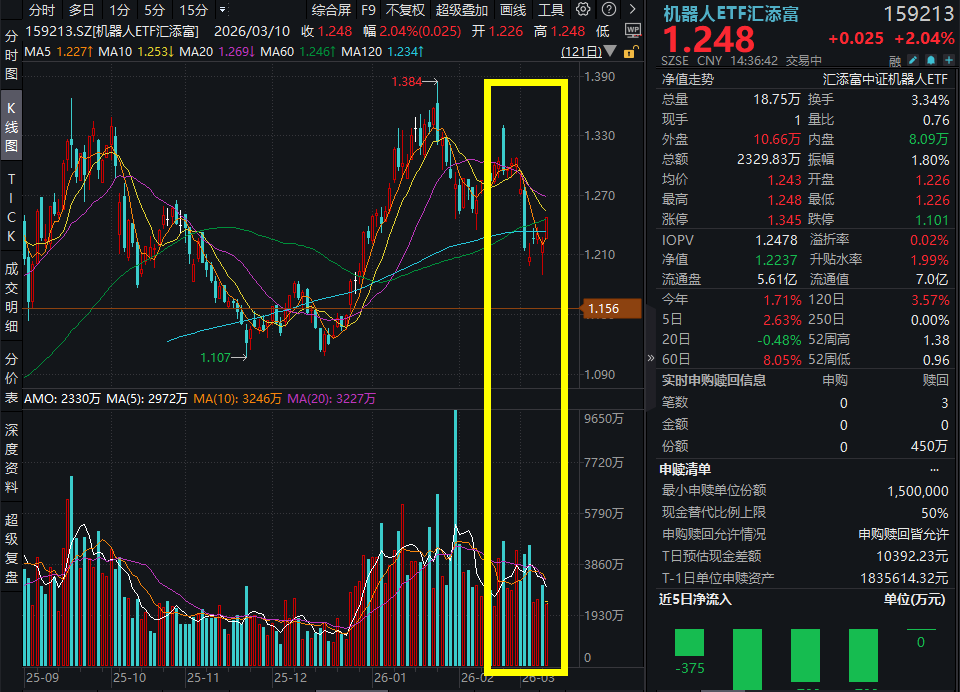Click the price alert bell icon
960x692 pixels.
(930, 61)
